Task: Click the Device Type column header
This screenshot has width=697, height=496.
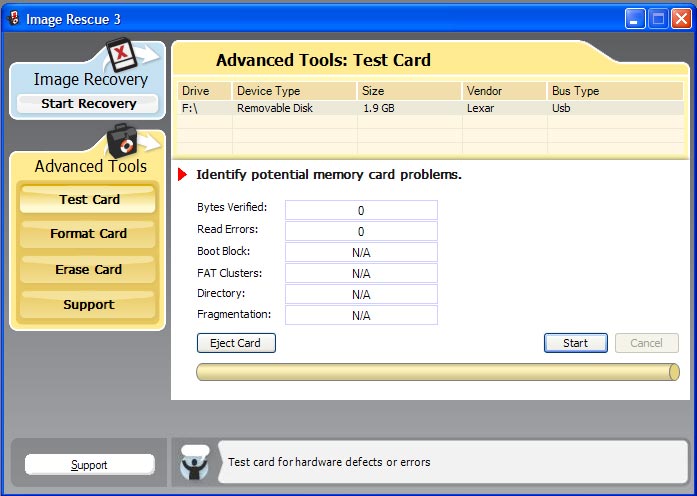Action: [295, 91]
